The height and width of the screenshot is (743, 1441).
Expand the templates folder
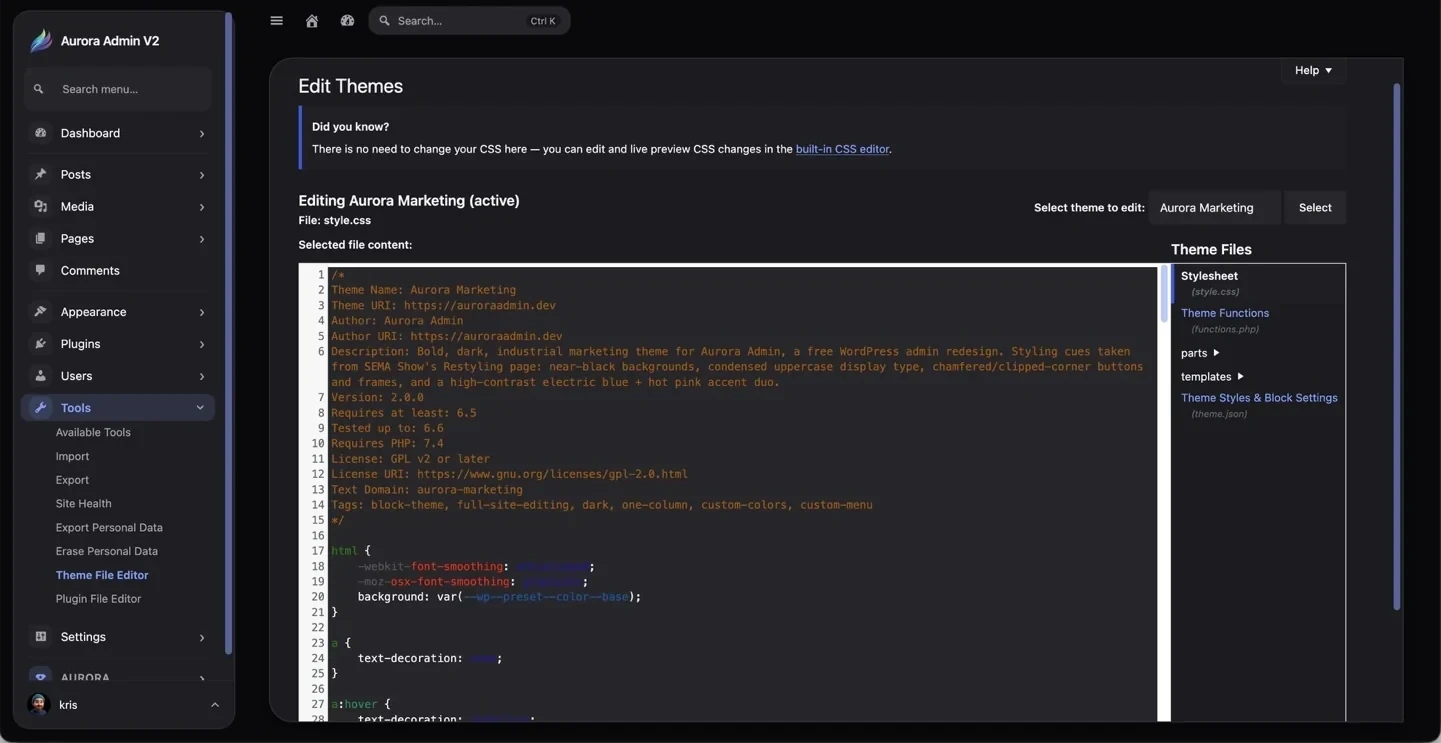click(x=1212, y=377)
